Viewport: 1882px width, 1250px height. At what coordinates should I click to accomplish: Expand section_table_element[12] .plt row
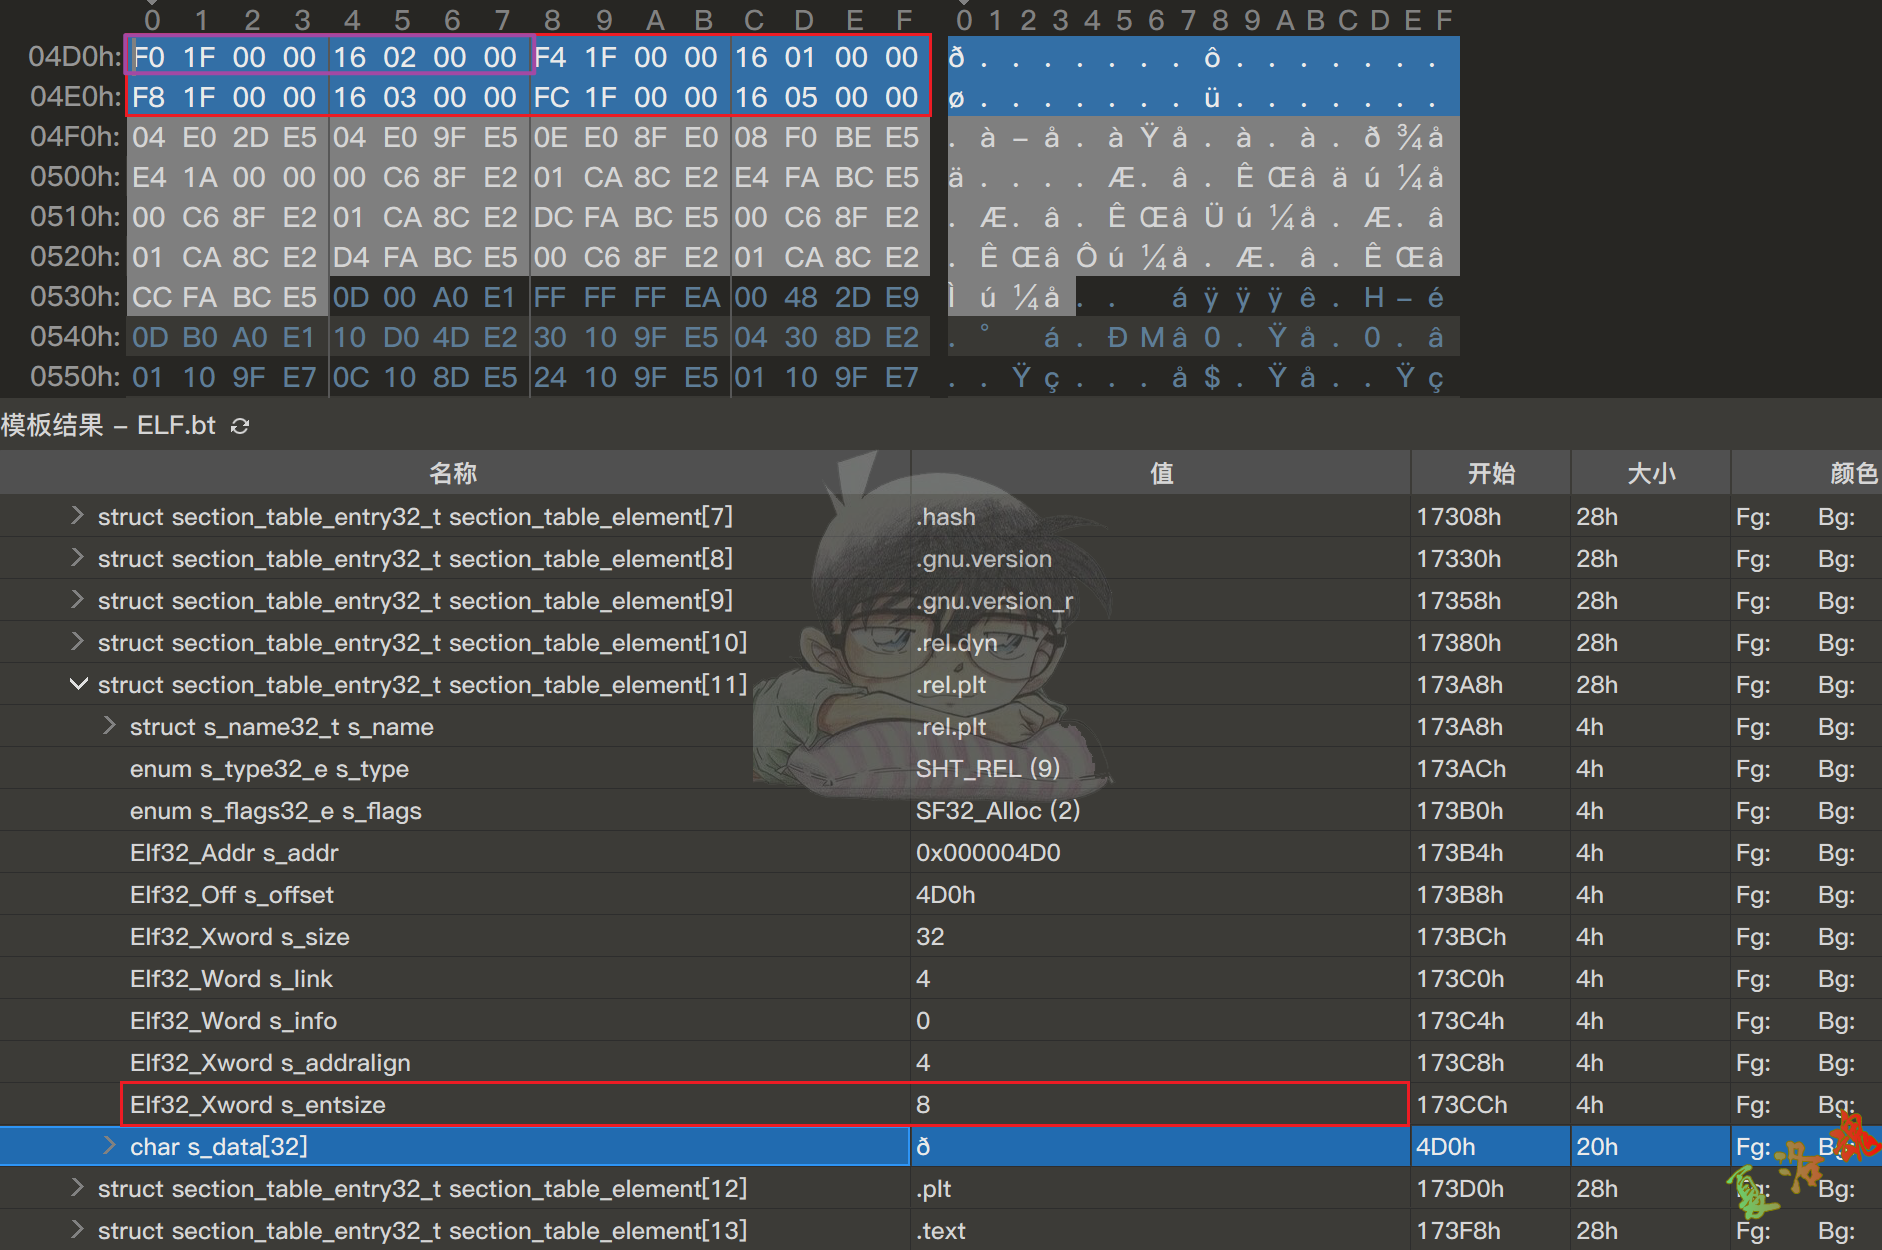coord(77,1188)
